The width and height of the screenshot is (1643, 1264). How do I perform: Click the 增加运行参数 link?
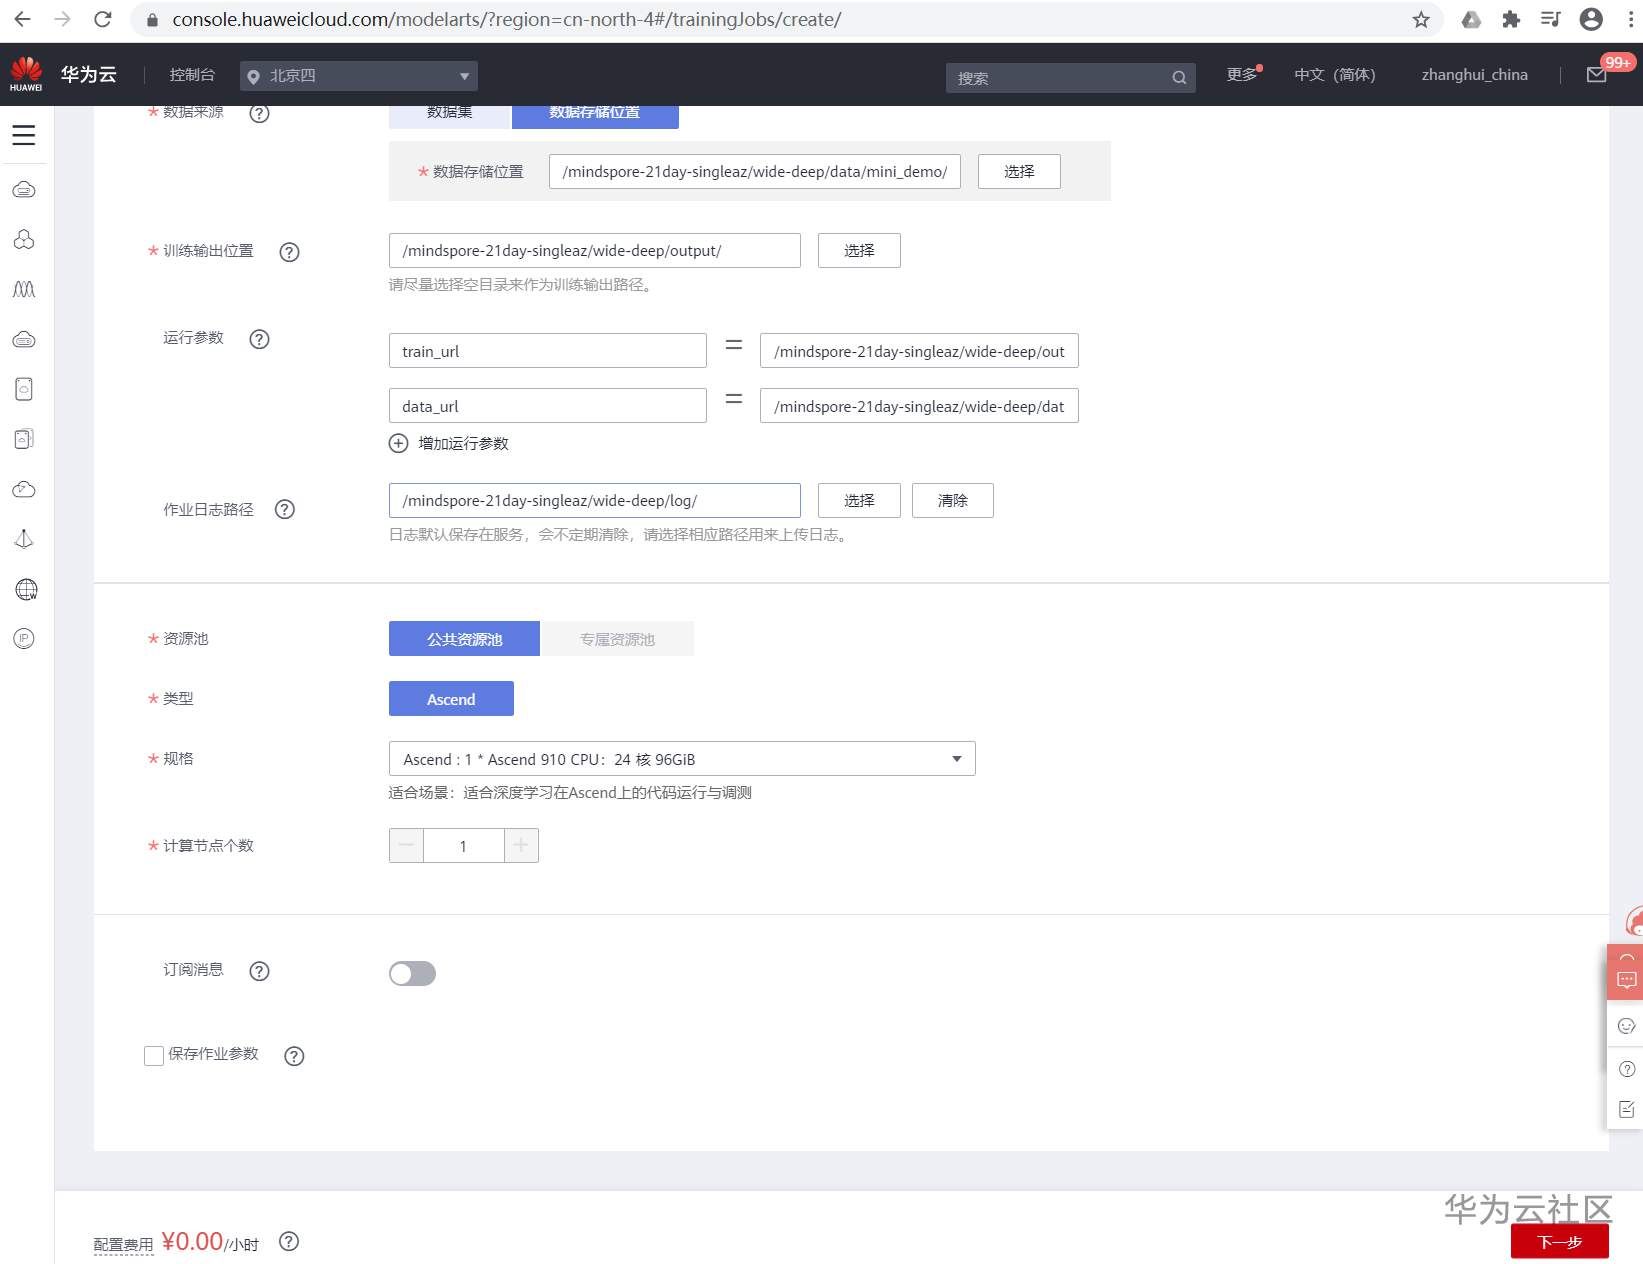point(464,444)
